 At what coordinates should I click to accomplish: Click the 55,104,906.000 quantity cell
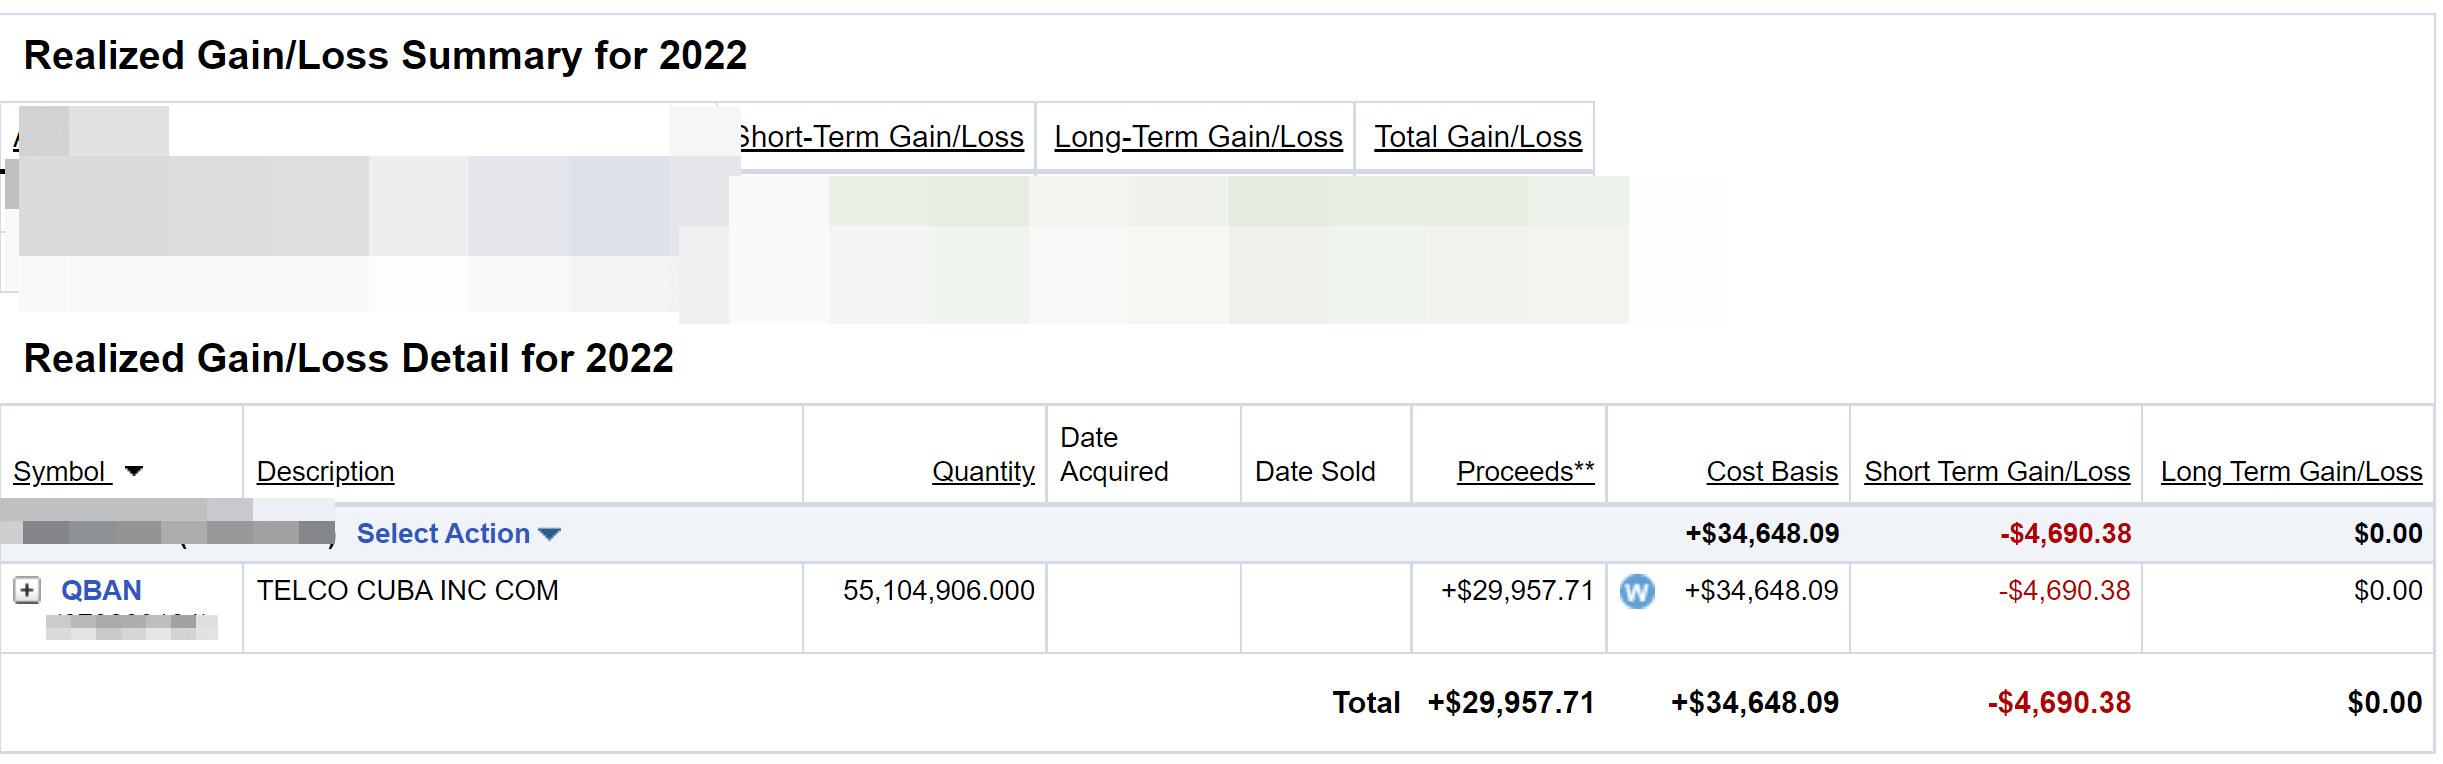[938, 590]
